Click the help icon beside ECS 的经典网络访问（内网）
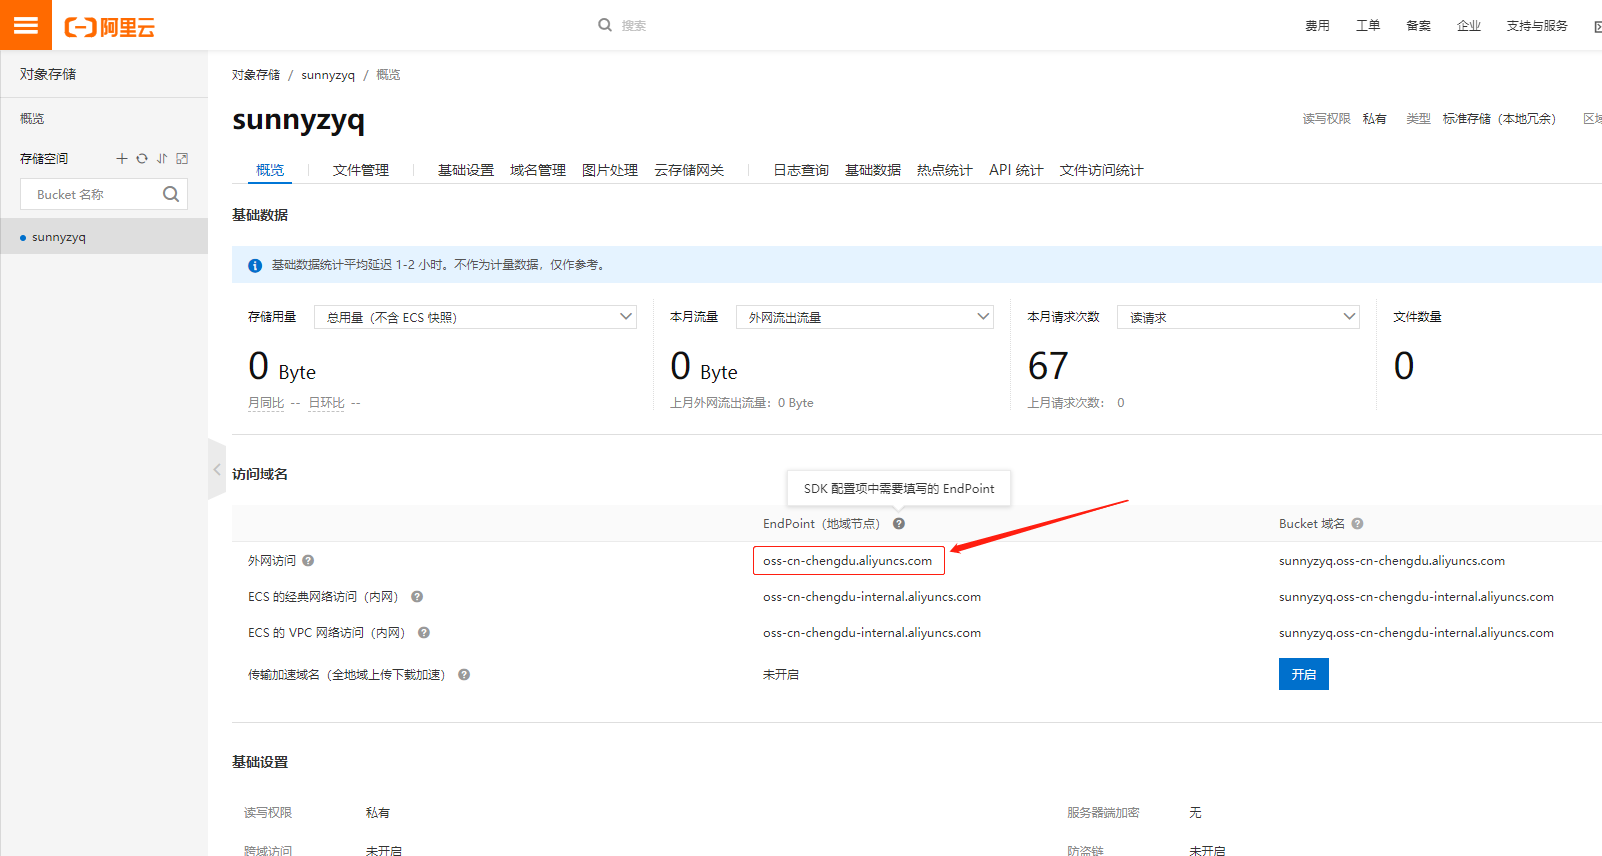The width and height of the screenshot is (1602, 856). tap(417, 597)
